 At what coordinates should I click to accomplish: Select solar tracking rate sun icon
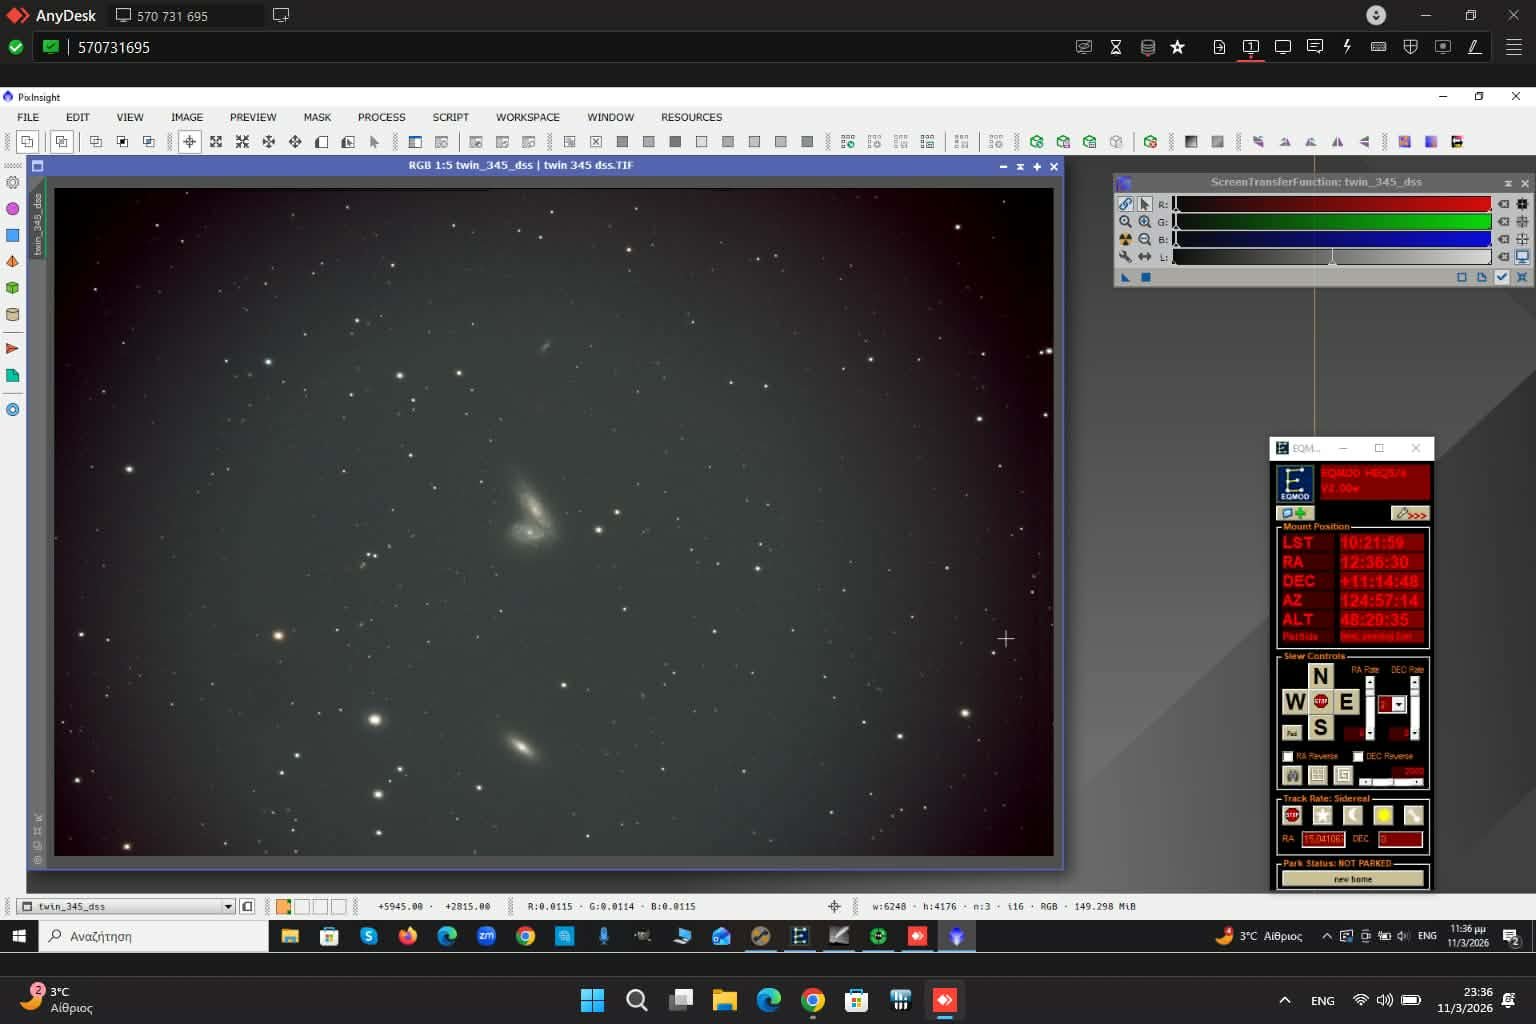(x=1383, y=815)
